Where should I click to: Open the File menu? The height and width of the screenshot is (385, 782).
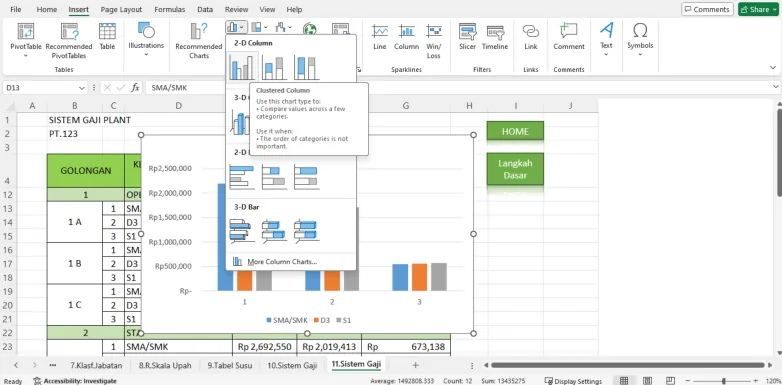click(x=16, y=9)
